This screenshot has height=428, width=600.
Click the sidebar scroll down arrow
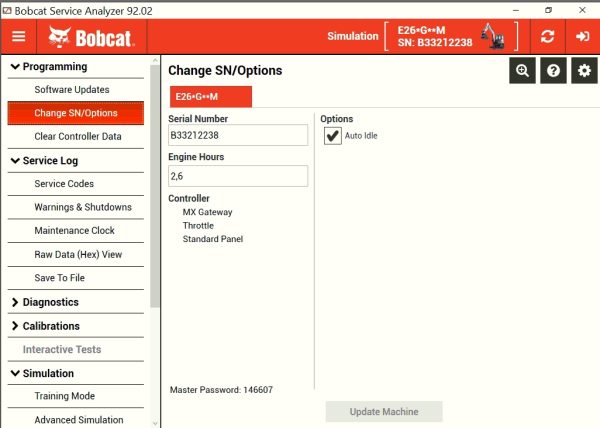click(x=155, y=423)
